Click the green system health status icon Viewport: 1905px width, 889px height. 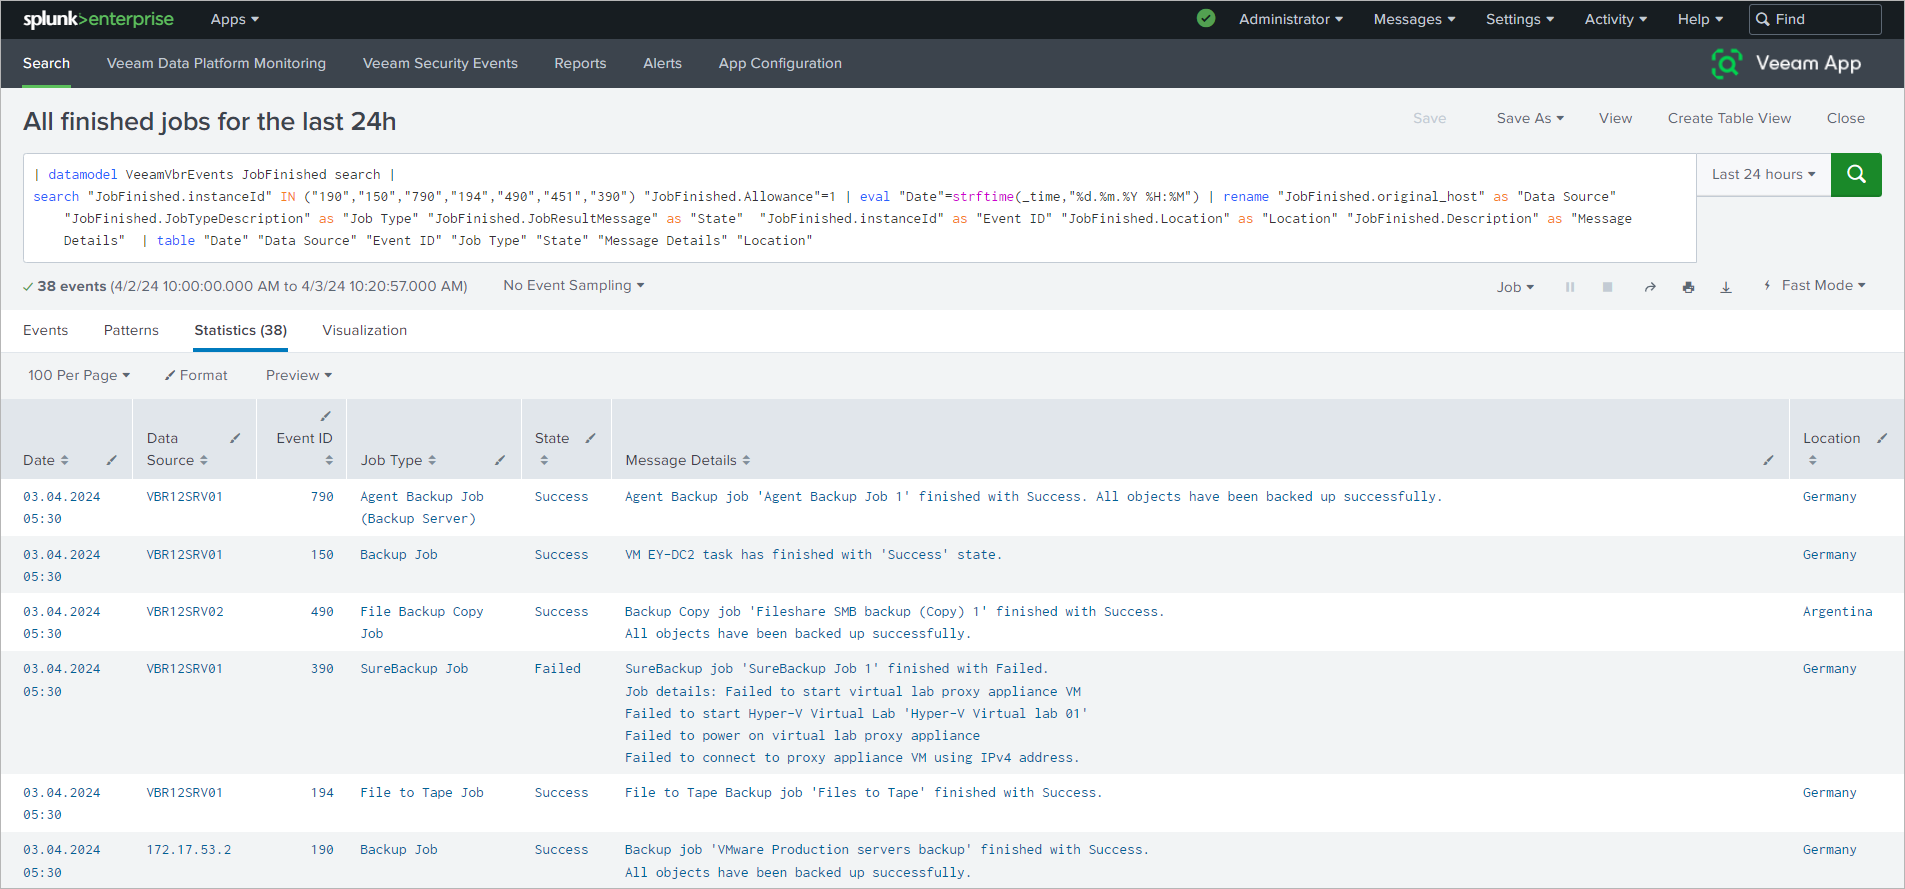click(x=1206, y=18)
